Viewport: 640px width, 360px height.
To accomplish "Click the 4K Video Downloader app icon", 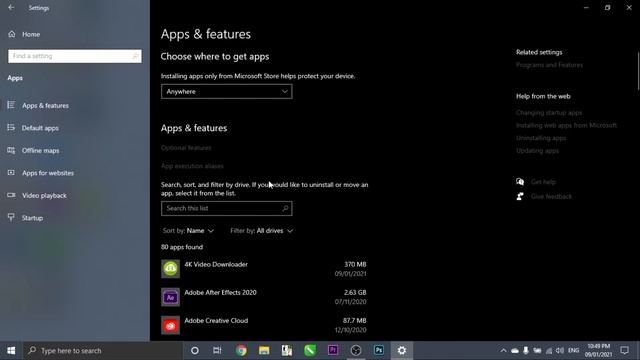I will click(170, 269).
